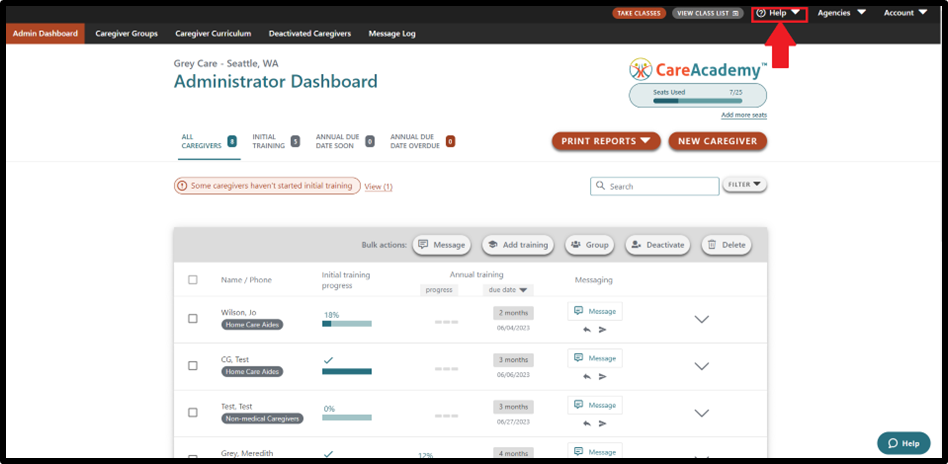Click into the Search caregivers field
Viewport: 948px width, 464px height.
pos(655,186)
